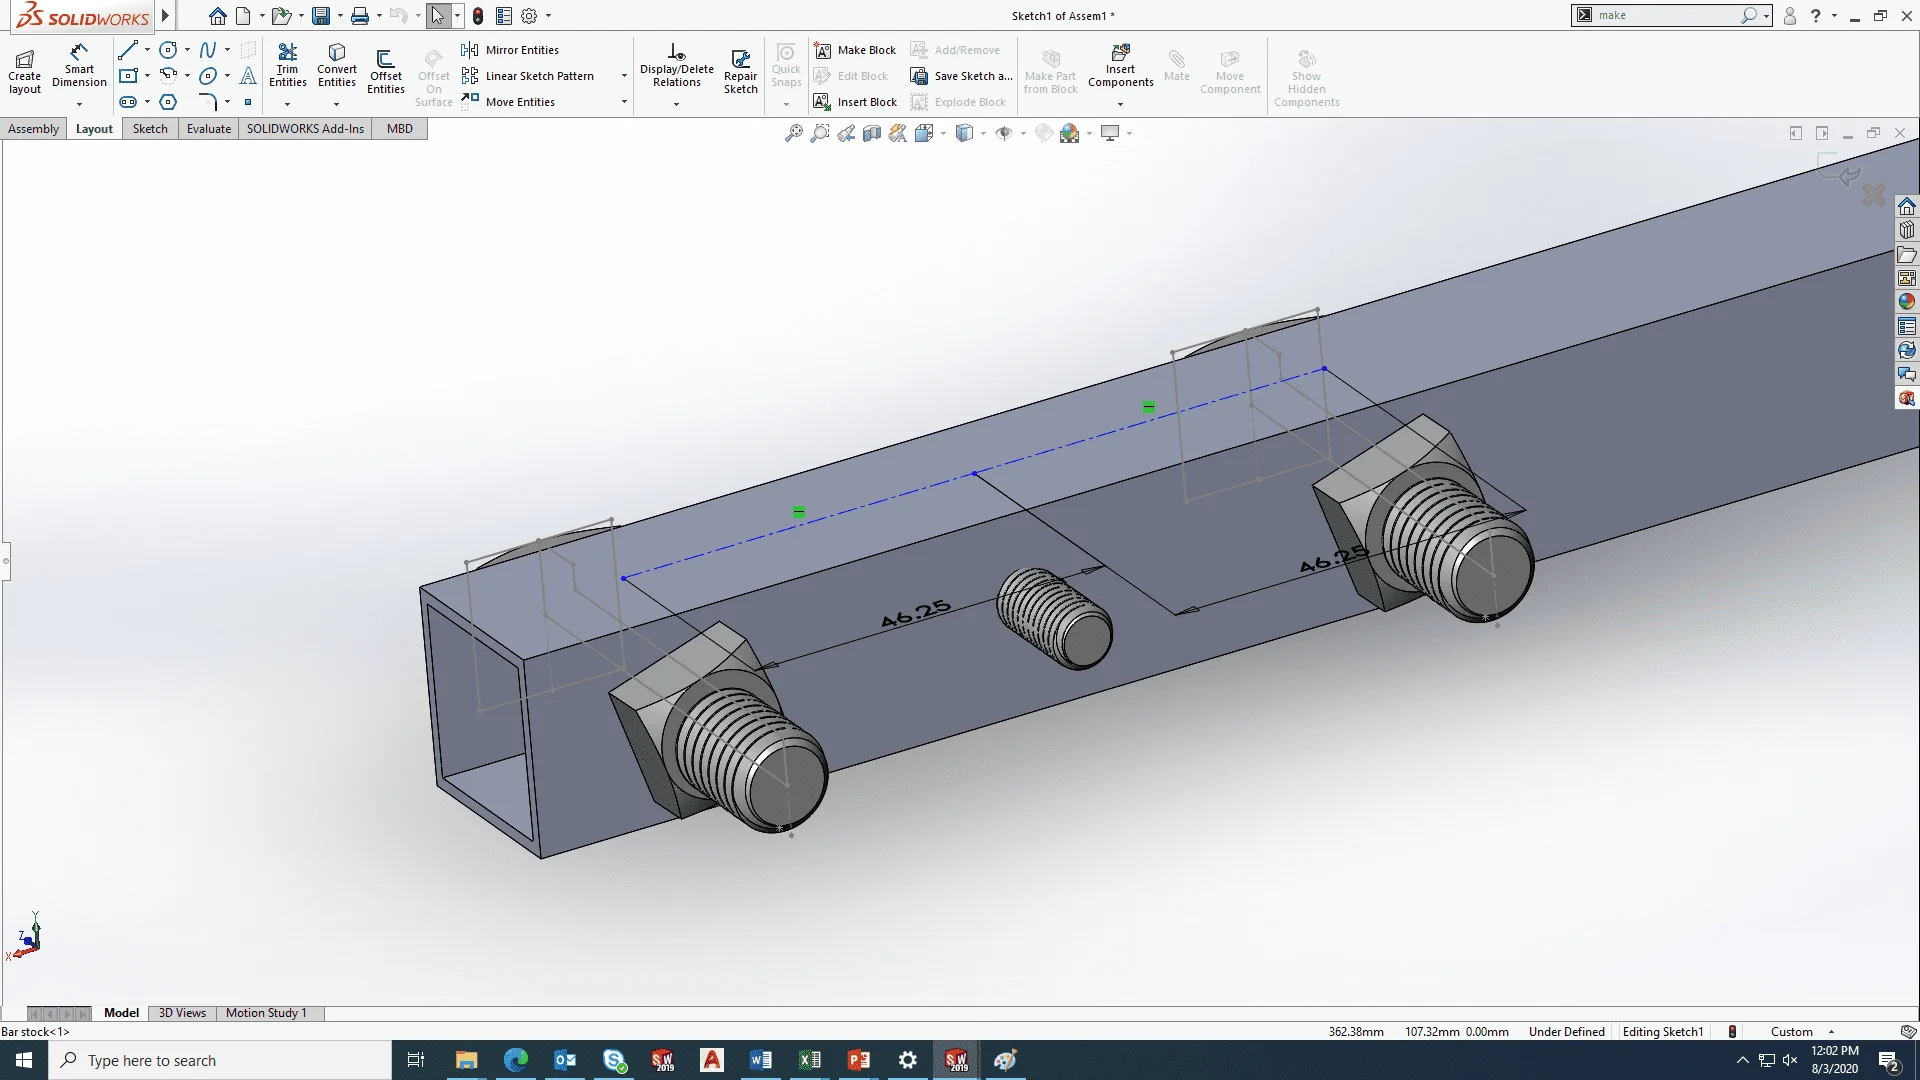Select the Line sketch tool

[127, 50]
